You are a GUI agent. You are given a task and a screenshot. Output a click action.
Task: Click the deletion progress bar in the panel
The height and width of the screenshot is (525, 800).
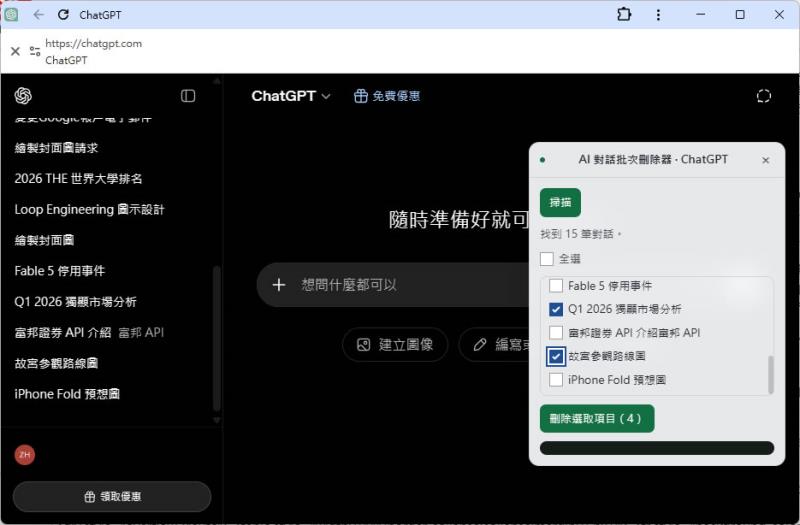[657, 448]
